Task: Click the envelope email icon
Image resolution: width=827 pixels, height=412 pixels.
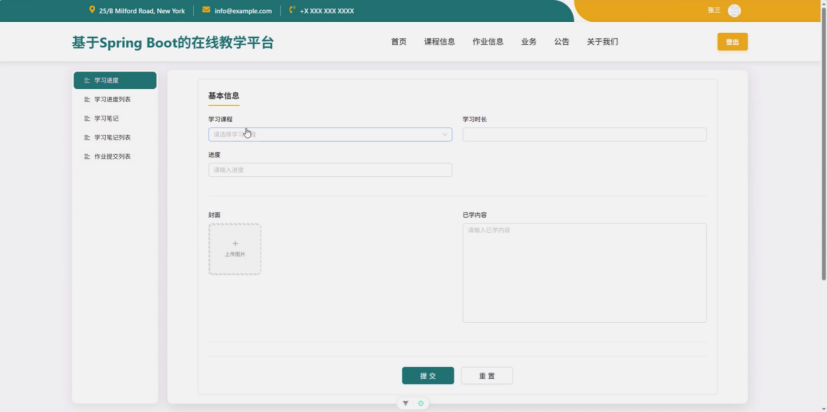Action: [206, 10]
